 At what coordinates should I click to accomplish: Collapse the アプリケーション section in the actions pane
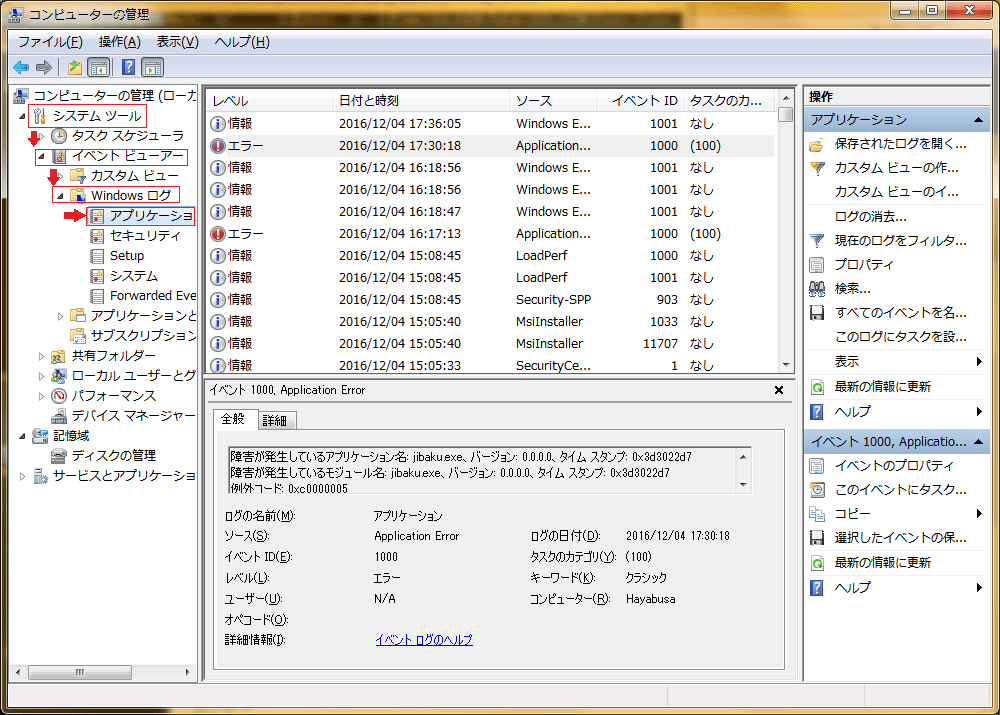coord(978,120)
